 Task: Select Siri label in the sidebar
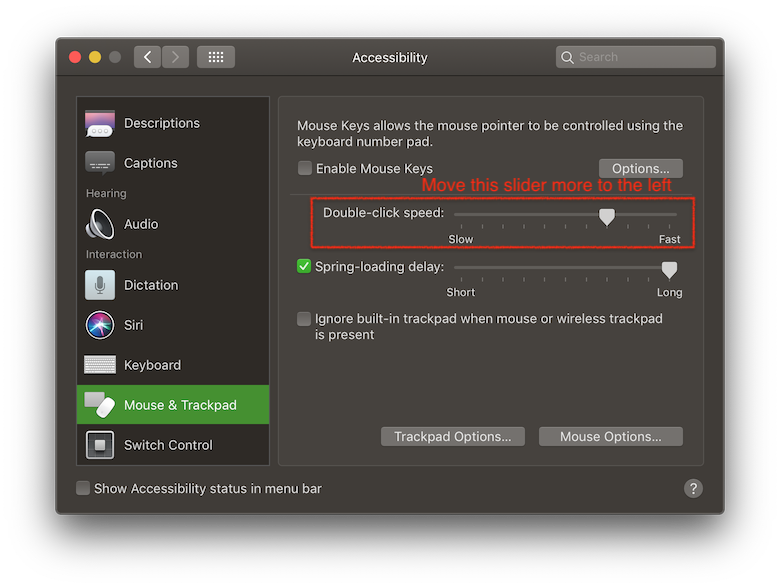pyautogui.click(x=133, y=325)
